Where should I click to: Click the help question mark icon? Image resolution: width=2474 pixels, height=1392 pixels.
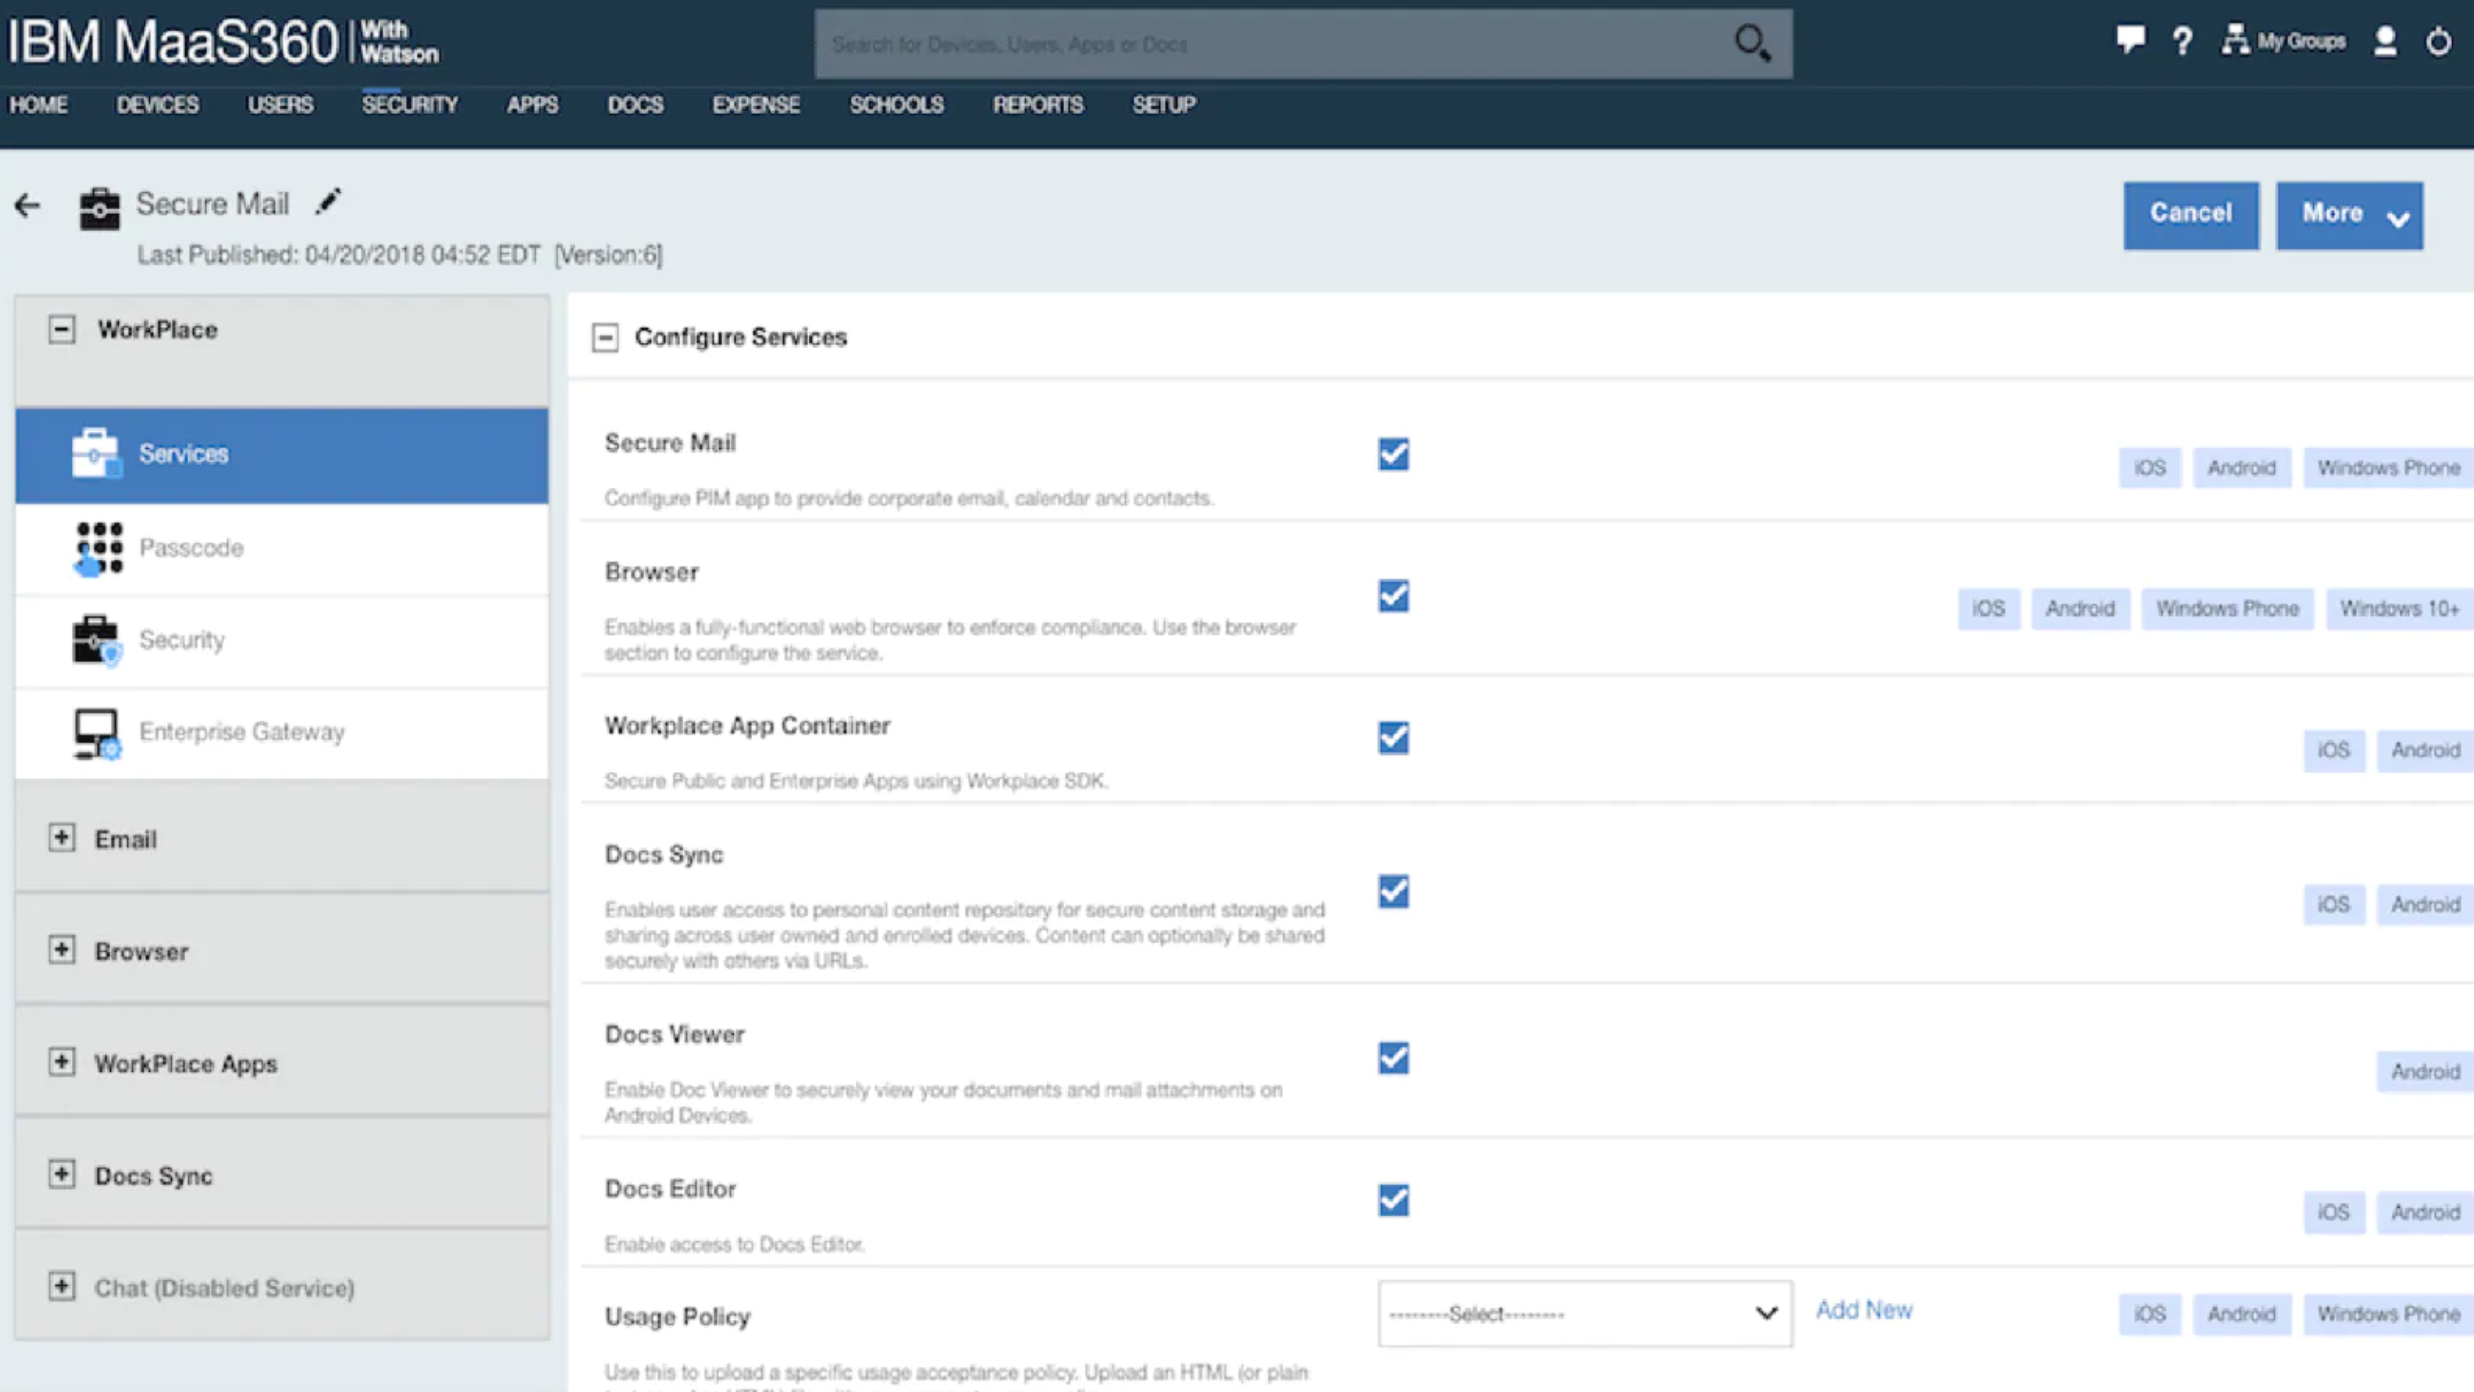(2182, 41)
